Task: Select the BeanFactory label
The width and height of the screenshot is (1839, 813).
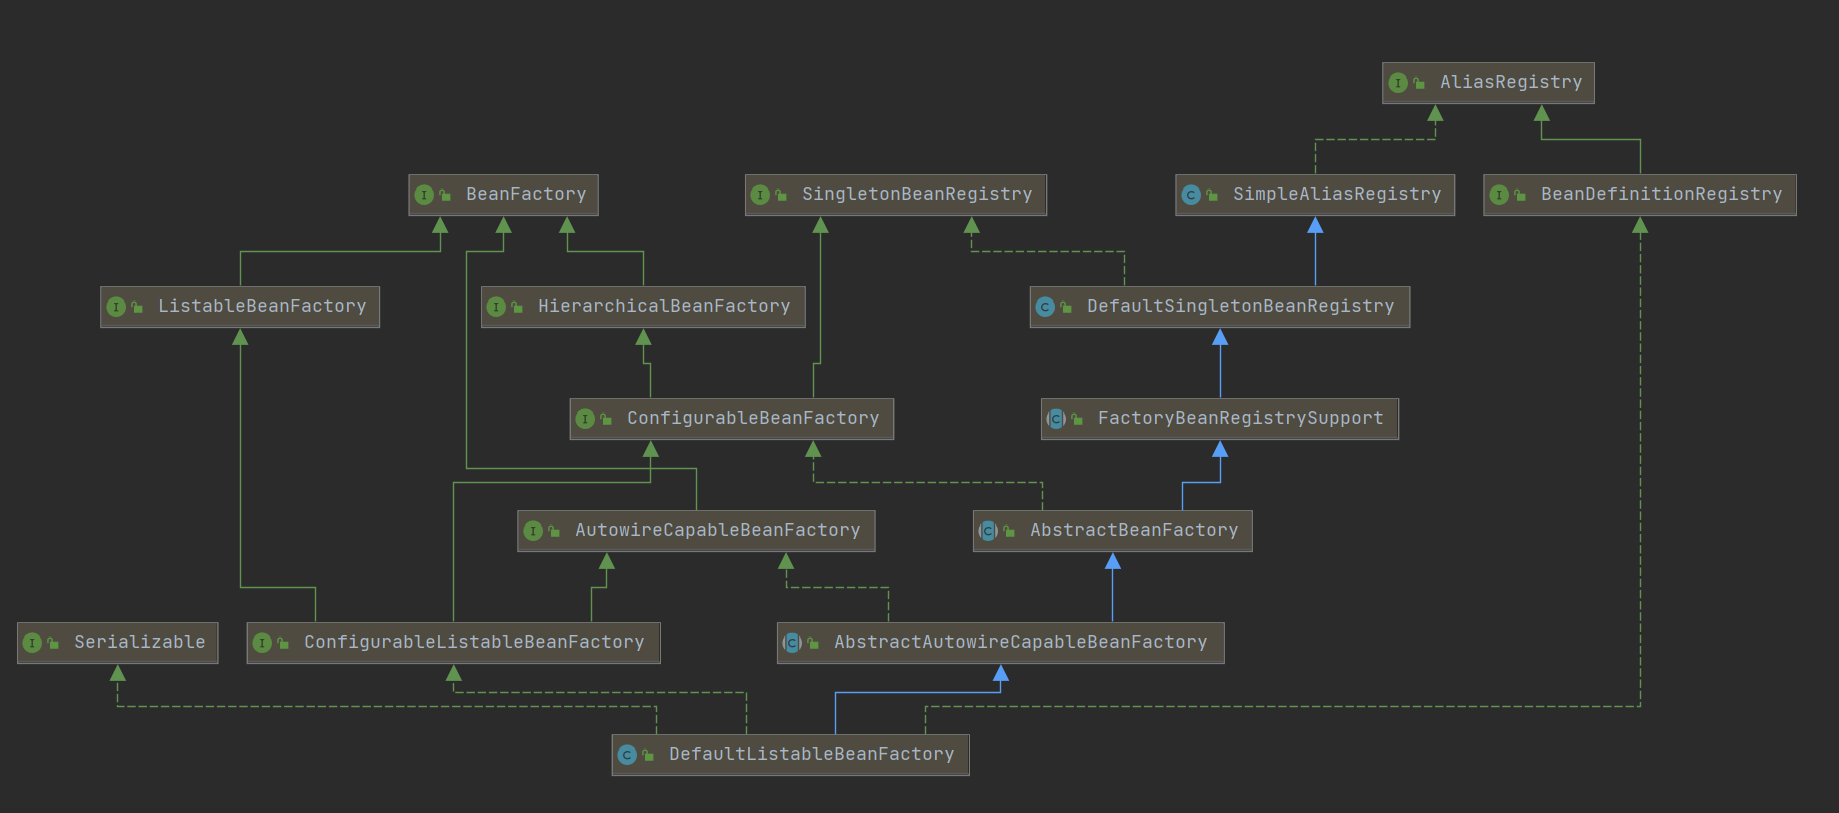Action: [526, 194]
